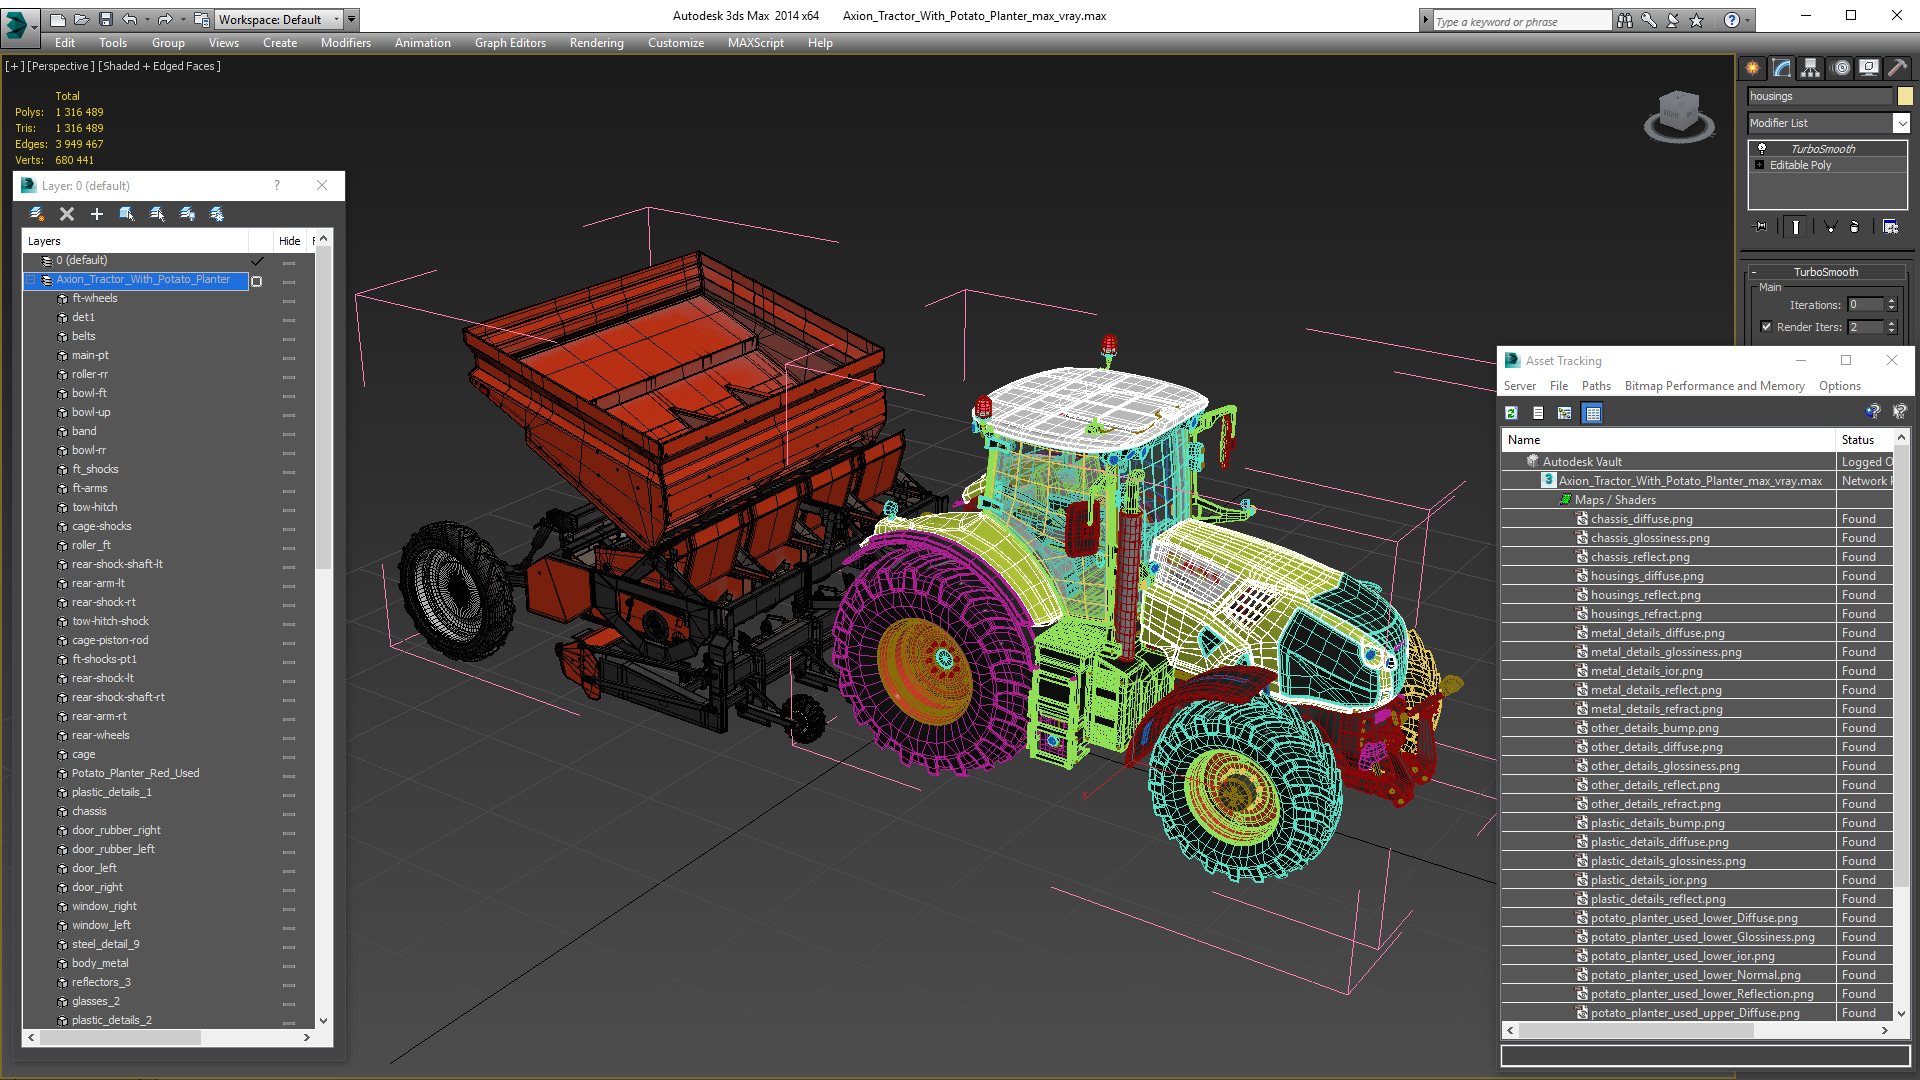Toggle Show End Result icon
1920x1080 pixels.
click(x=1796, y=227)
